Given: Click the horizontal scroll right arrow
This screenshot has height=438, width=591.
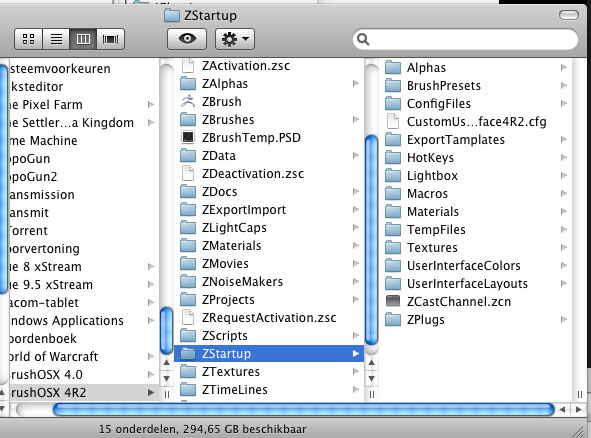Looking at the screenshot, I should pyautogui.click(x=579, y=410).
